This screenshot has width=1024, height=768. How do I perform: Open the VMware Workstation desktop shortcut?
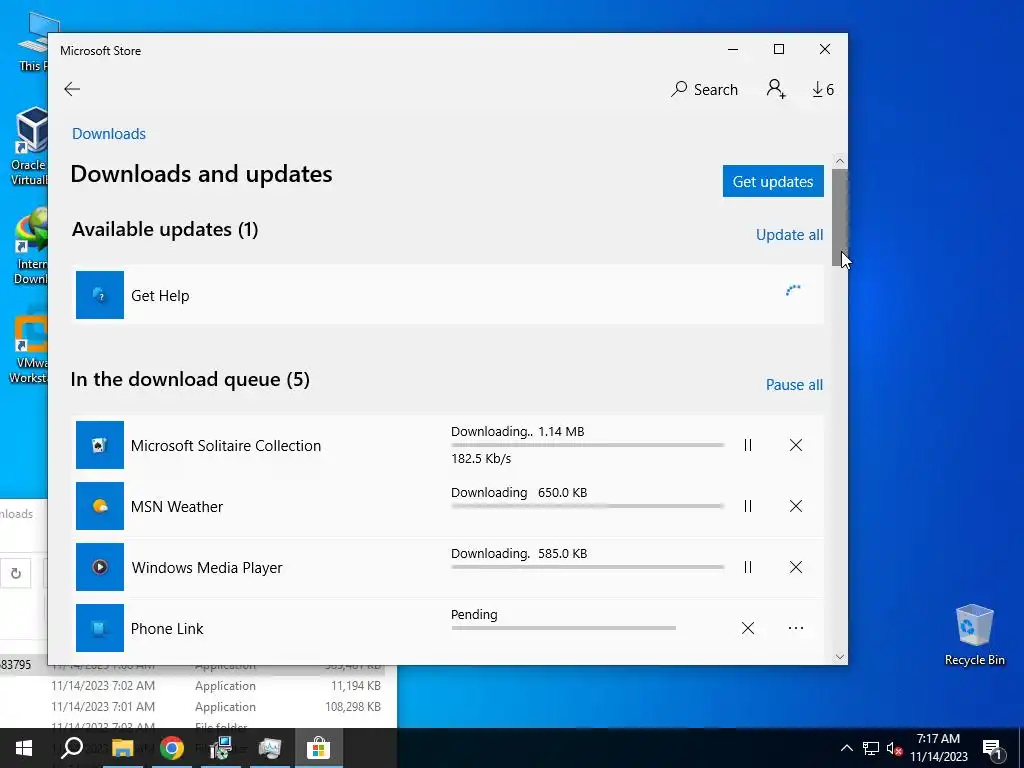click(x=29, y=347)
